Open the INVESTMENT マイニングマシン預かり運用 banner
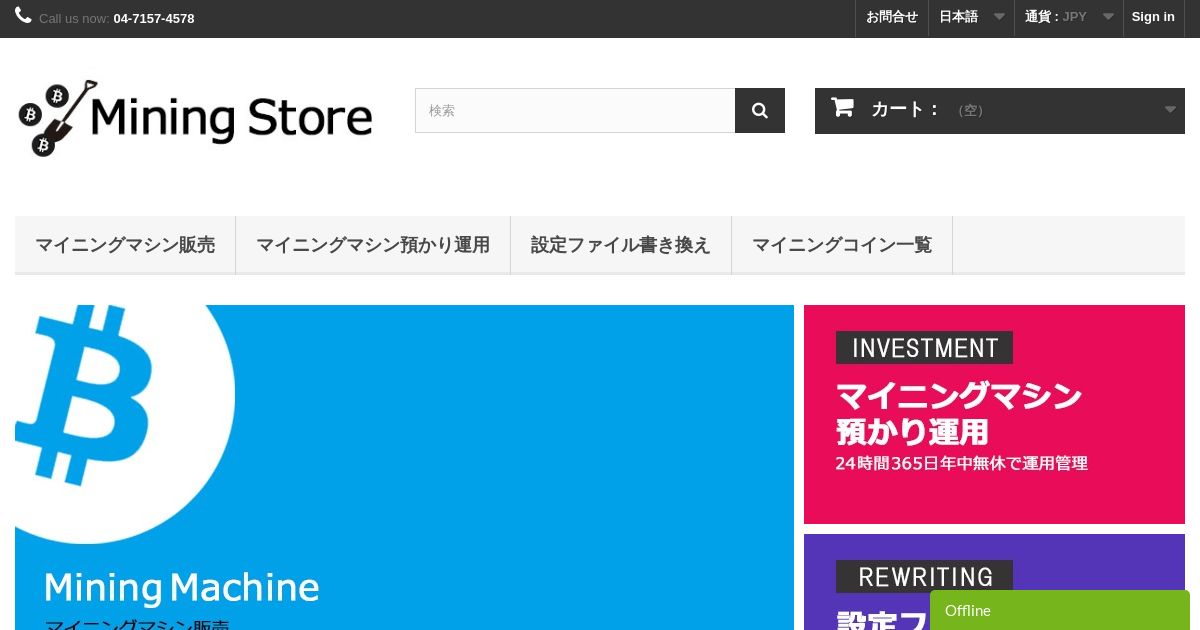1200x630 pixels. (994, 414)
